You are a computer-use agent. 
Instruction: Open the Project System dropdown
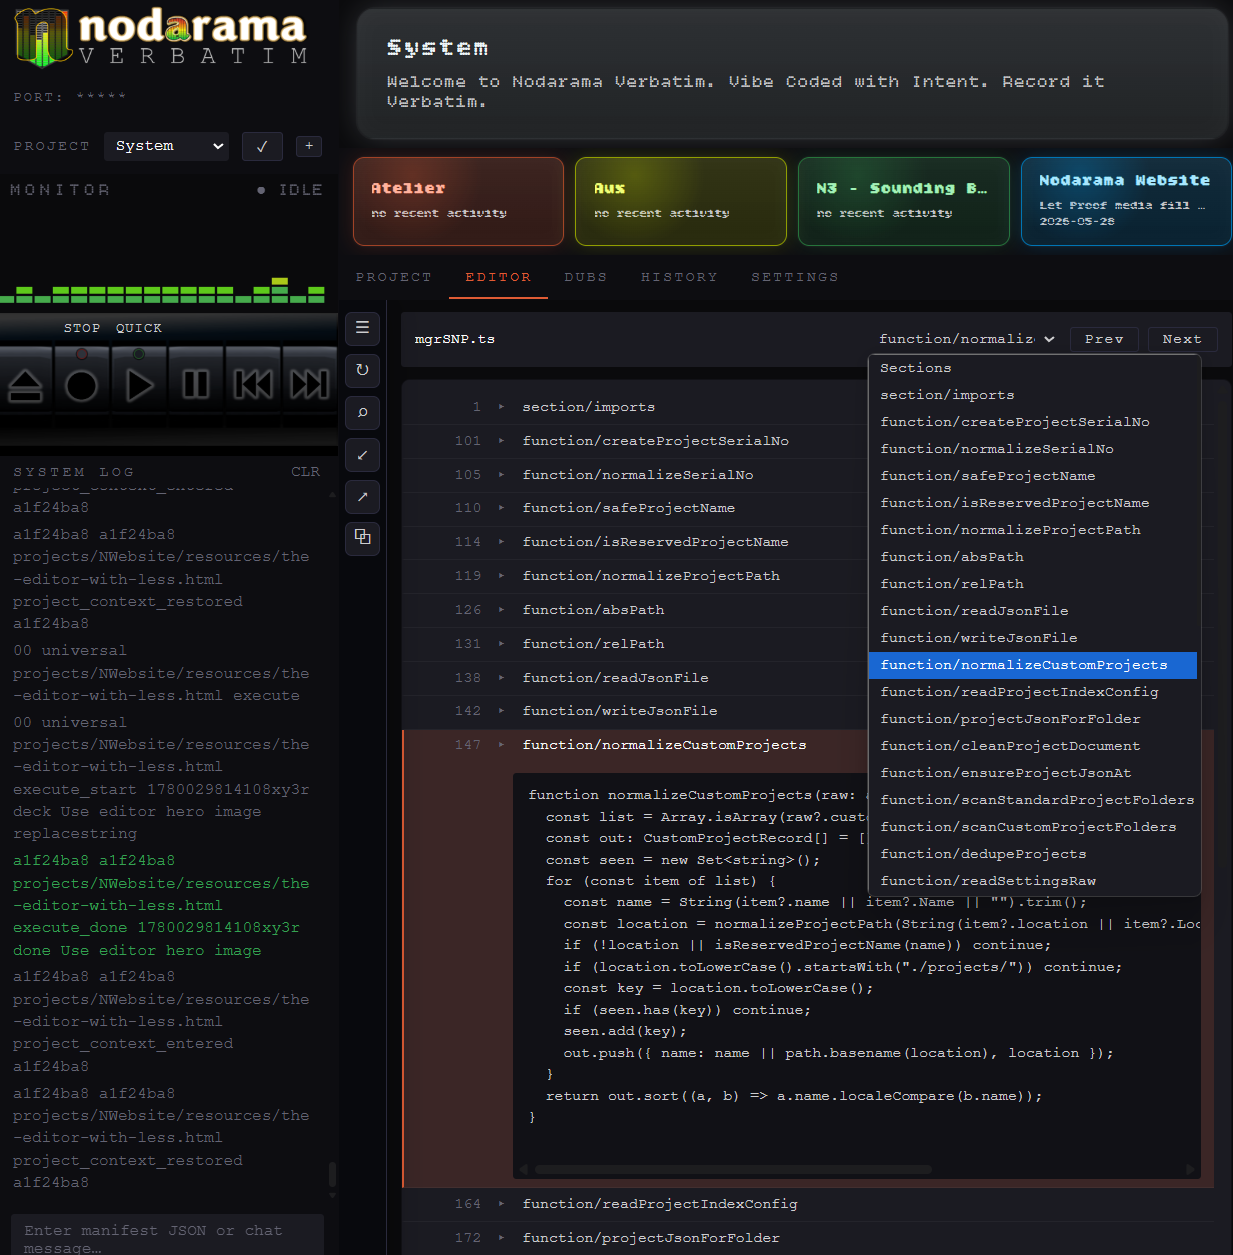click(x=167, y=146)
